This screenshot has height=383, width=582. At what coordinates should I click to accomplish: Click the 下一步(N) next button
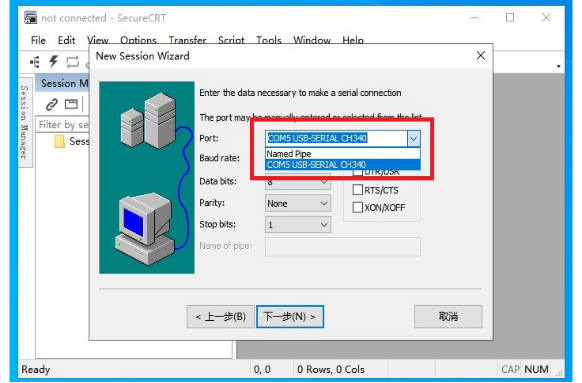pyautogui.click(x=290, y=317)
